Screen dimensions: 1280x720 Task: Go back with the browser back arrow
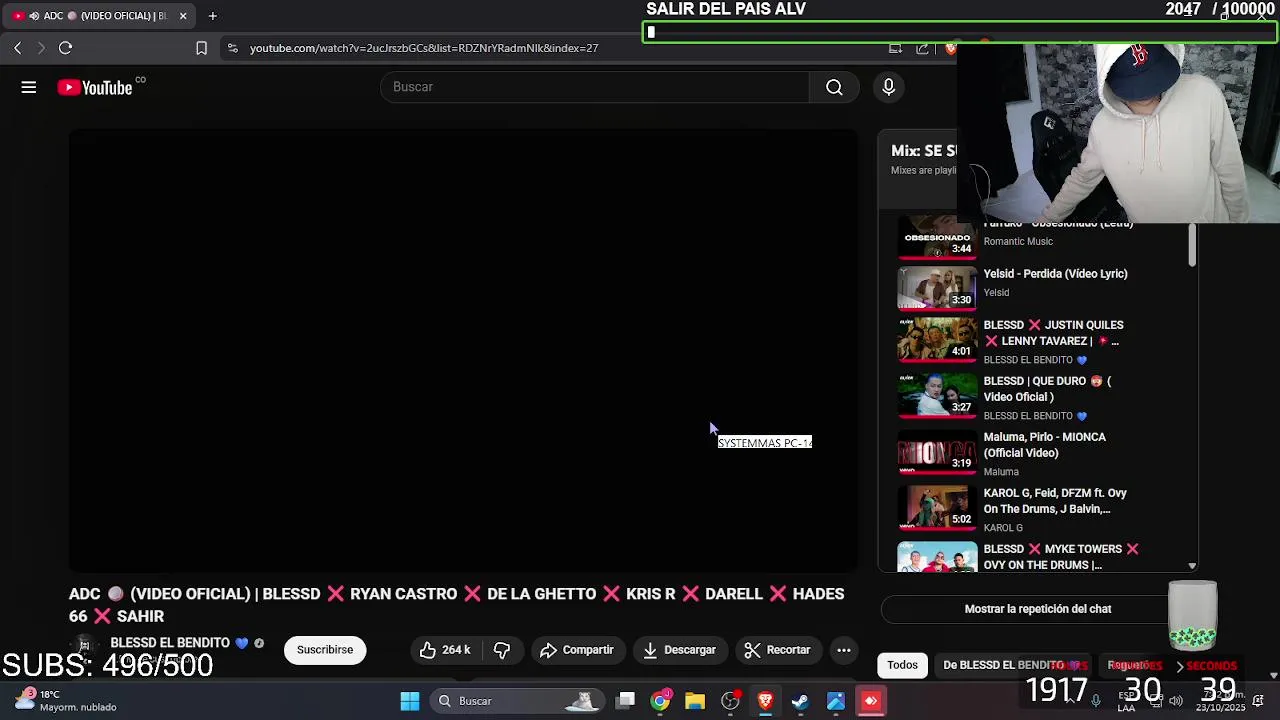pos(17,48)
